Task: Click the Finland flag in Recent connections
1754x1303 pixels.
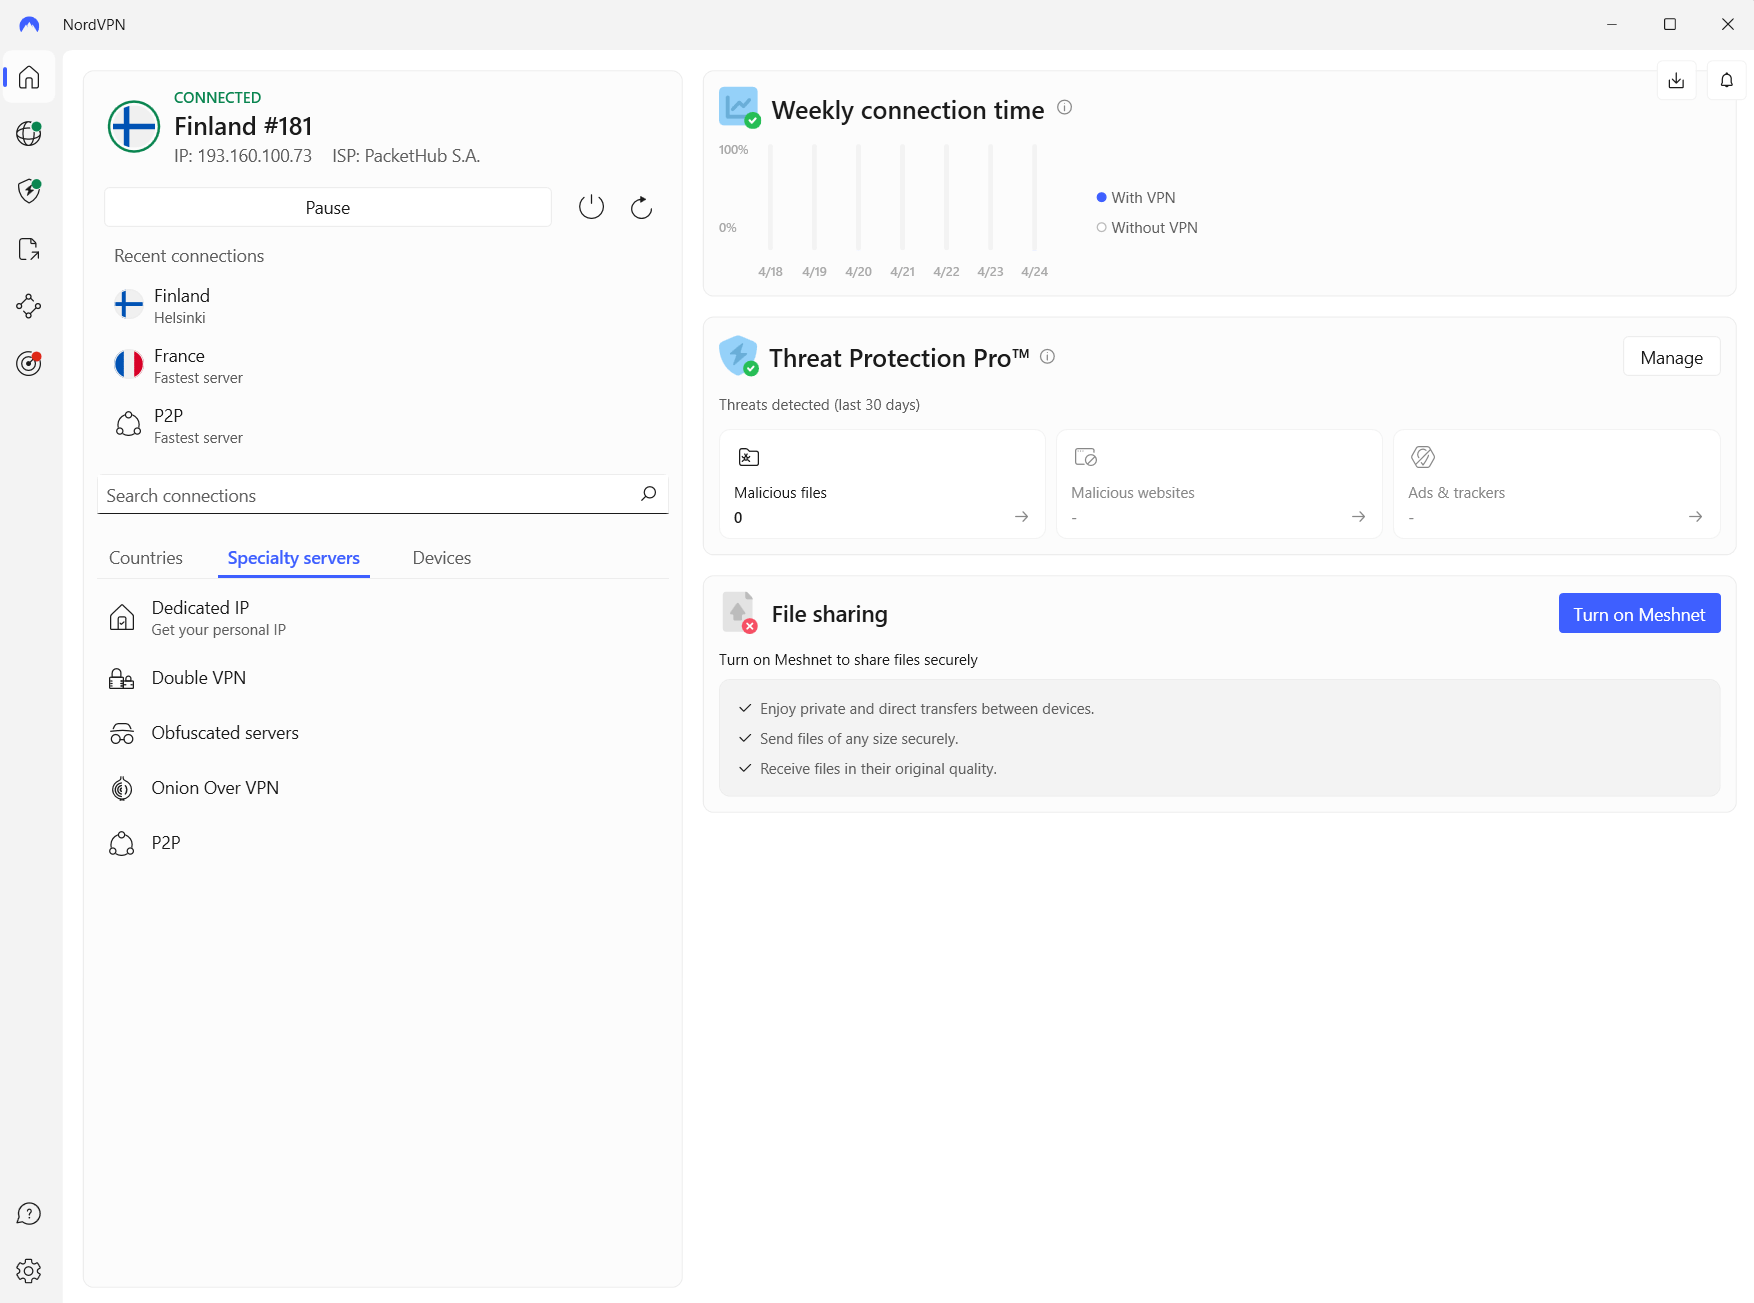Action: pyautogui.click(x=129, y=304)
